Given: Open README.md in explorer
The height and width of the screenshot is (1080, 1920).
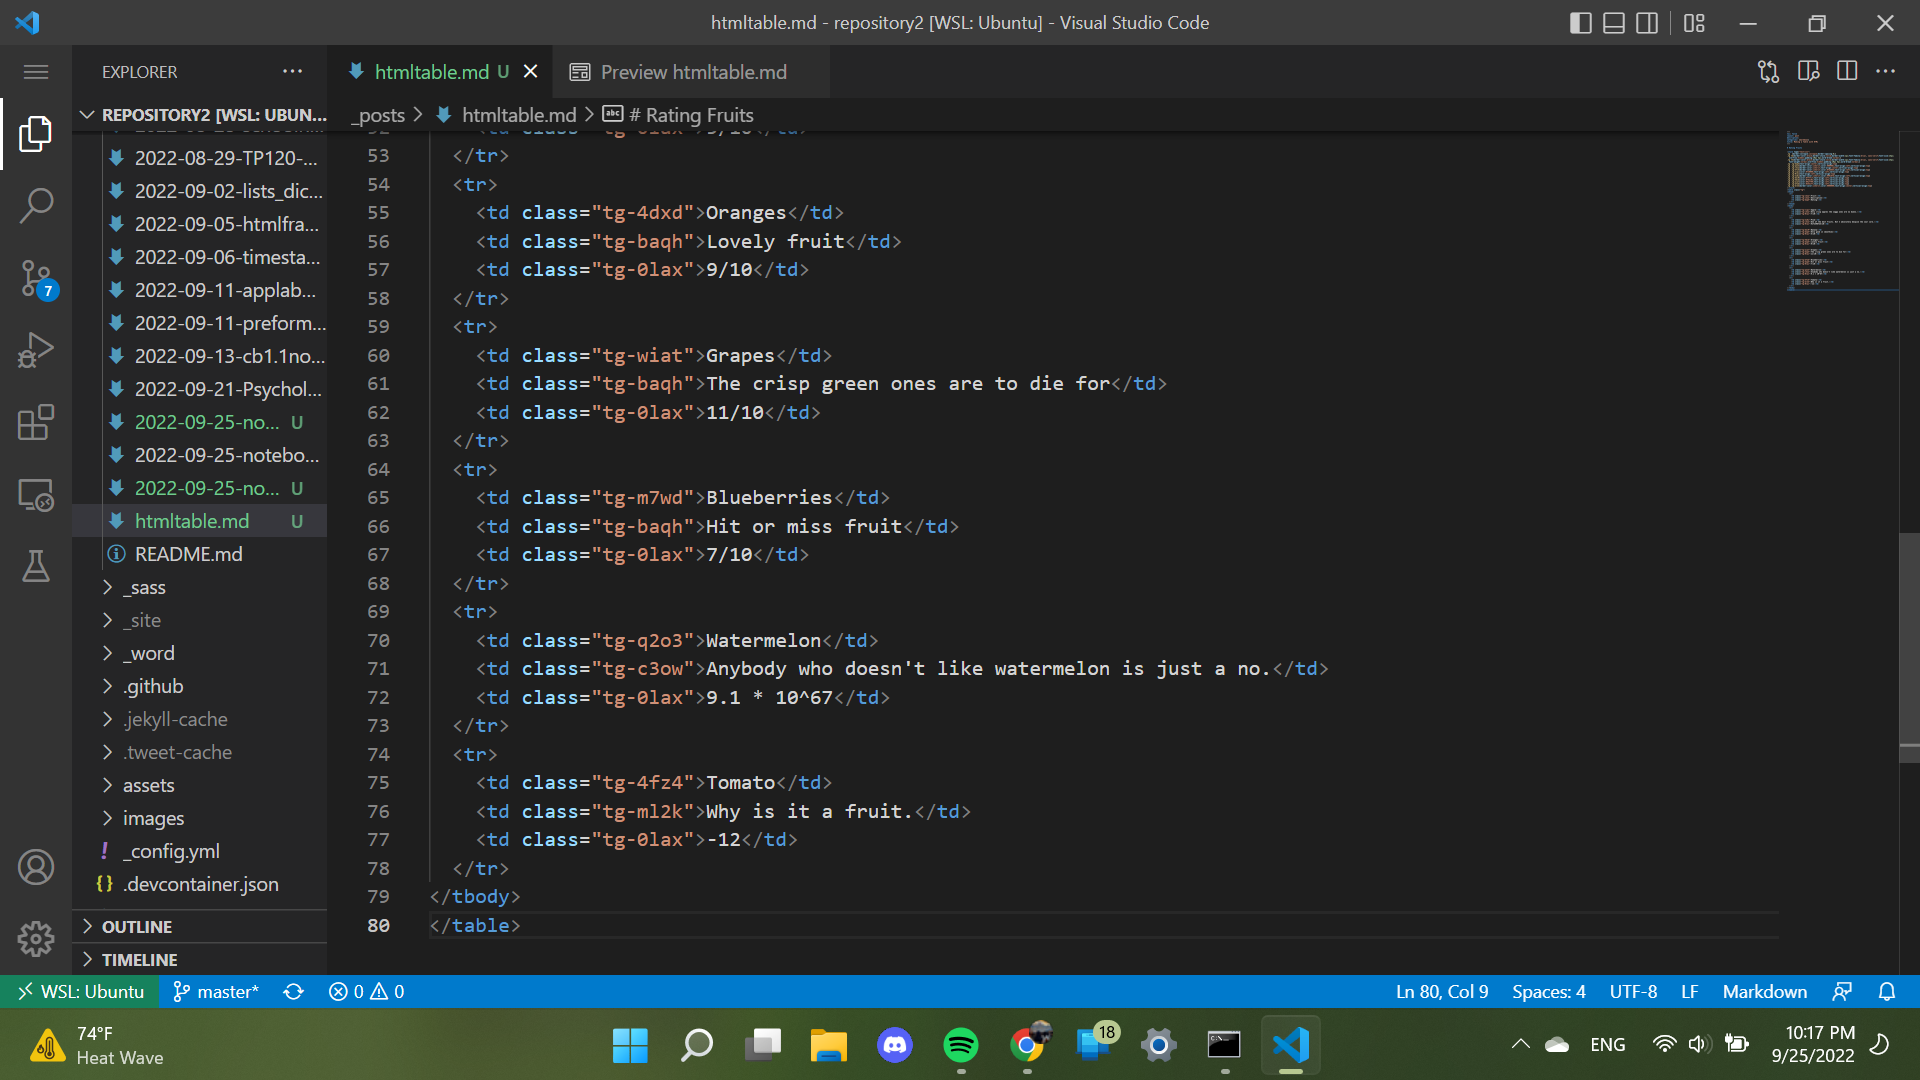Looking at the screenshot, I should (x=200, y=554).
